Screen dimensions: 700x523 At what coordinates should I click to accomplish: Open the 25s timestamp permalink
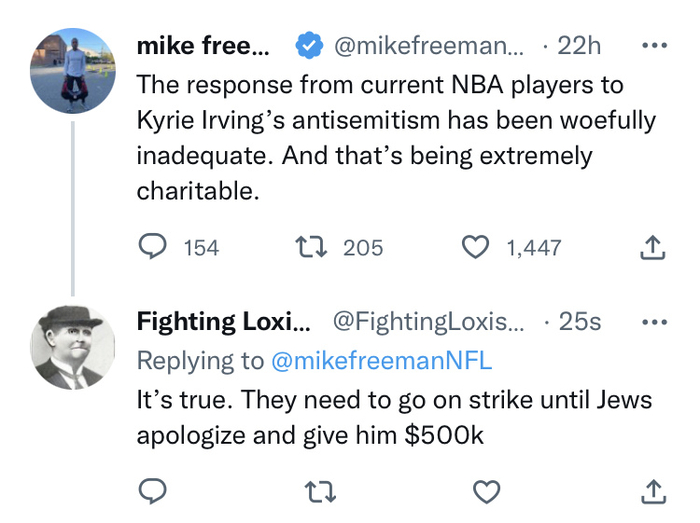(579, 322)
